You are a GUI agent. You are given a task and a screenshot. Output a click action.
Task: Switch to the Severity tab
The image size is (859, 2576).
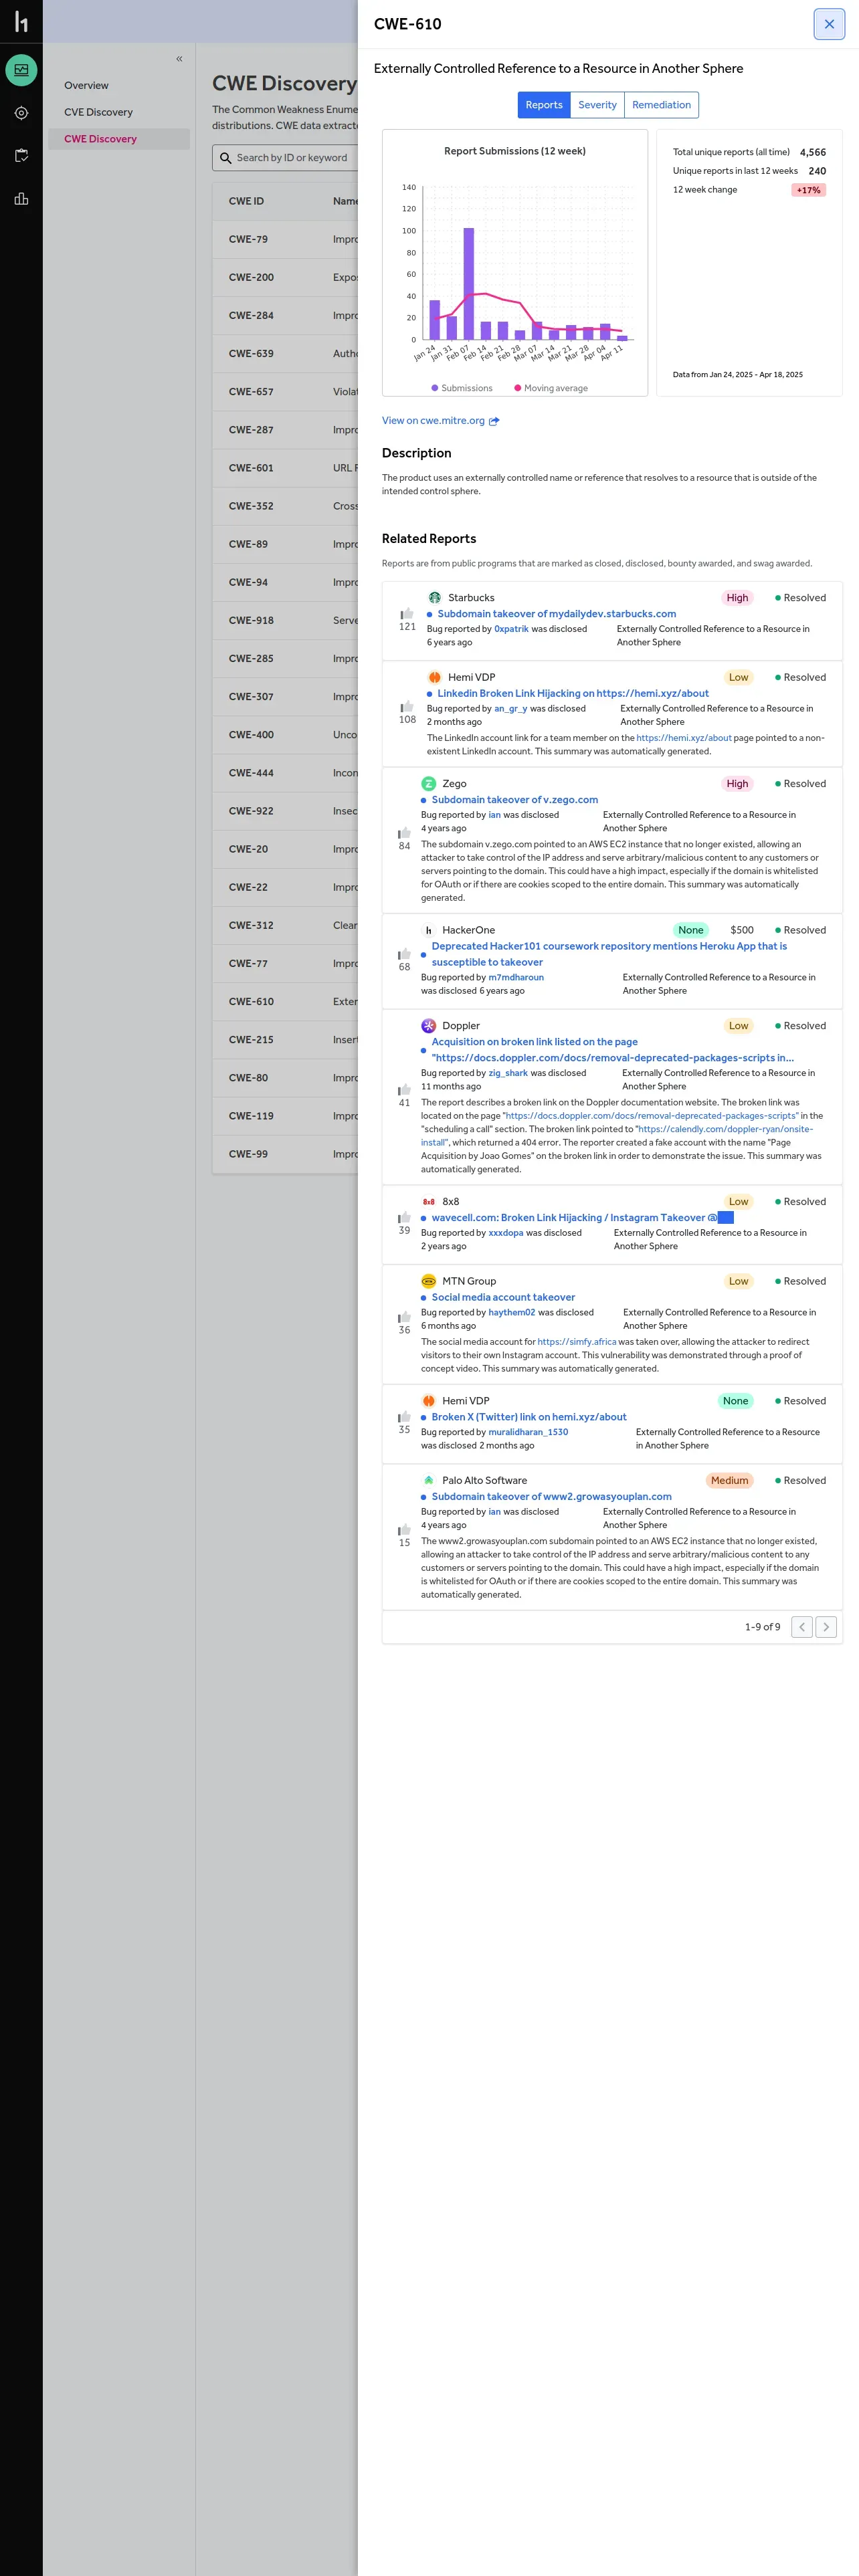tap(597, 105)
